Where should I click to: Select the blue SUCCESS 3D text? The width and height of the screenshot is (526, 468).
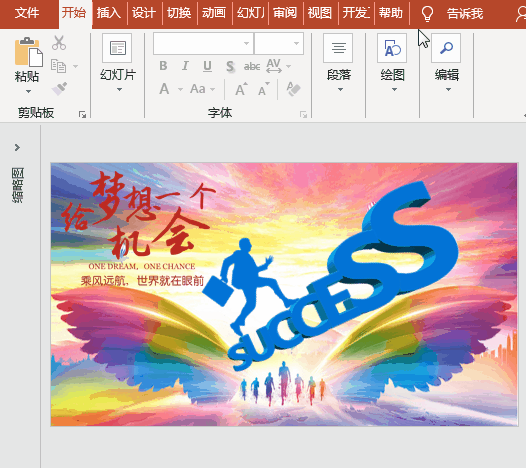(x=343, y=276)
